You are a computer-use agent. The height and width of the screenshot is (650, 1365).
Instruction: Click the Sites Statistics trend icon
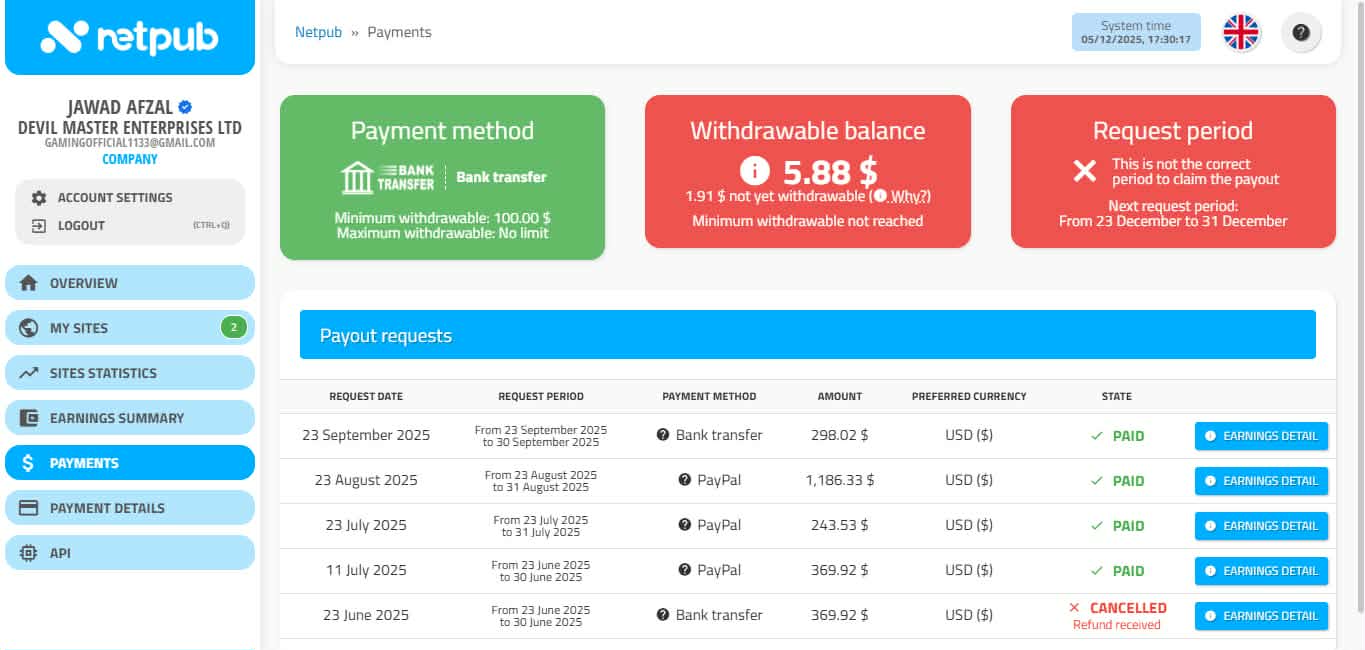[x=29, y=373]
